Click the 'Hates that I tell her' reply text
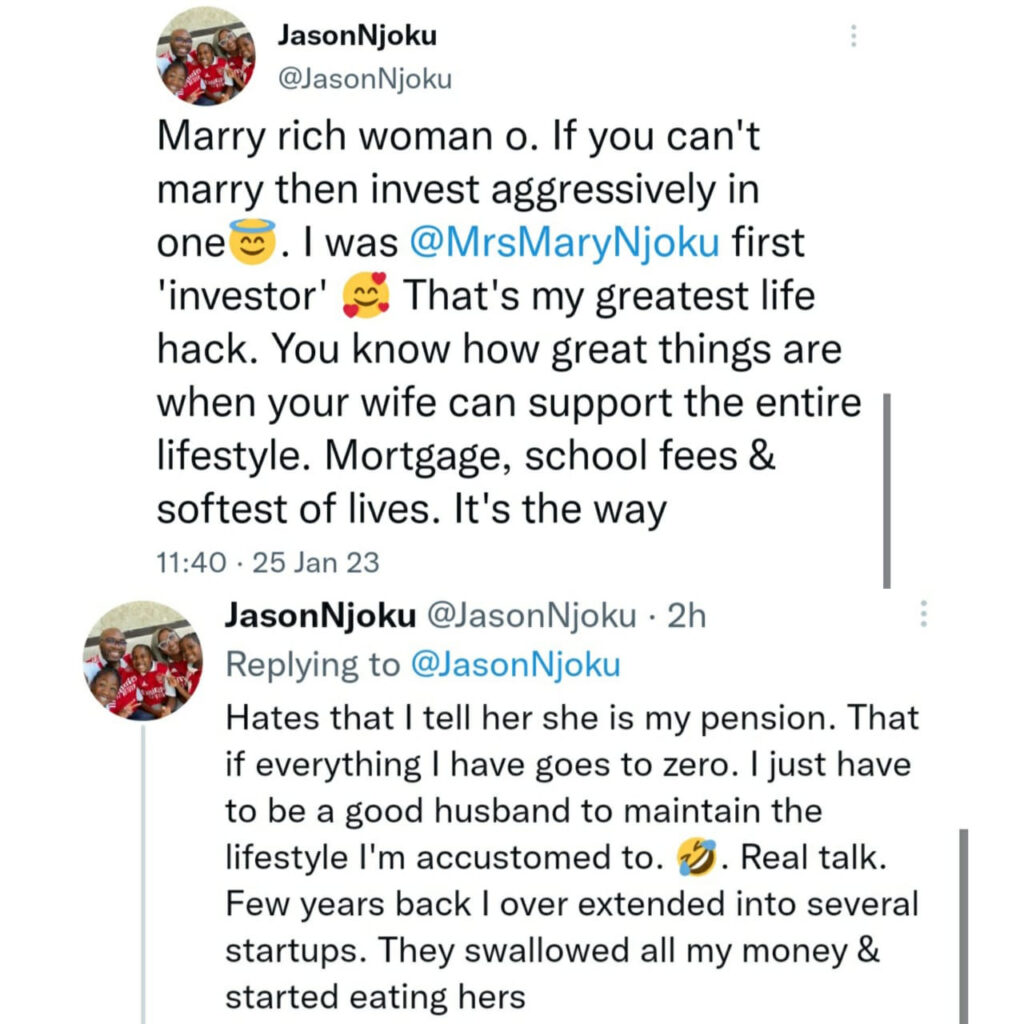The height and width of the screenshot is (1024, 1024). (x=572, y=857)
